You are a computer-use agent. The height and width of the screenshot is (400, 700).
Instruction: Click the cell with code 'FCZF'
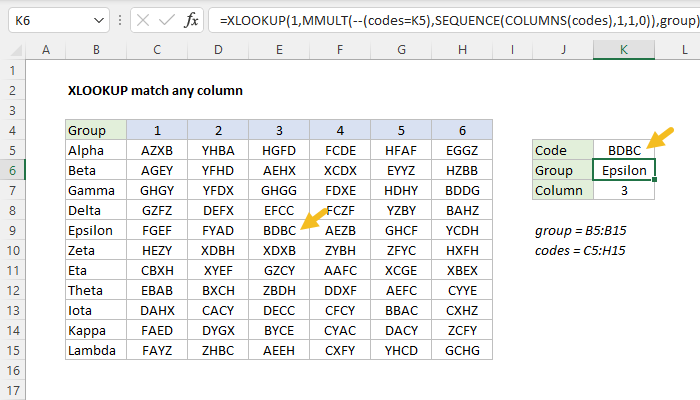click(340, 210)
